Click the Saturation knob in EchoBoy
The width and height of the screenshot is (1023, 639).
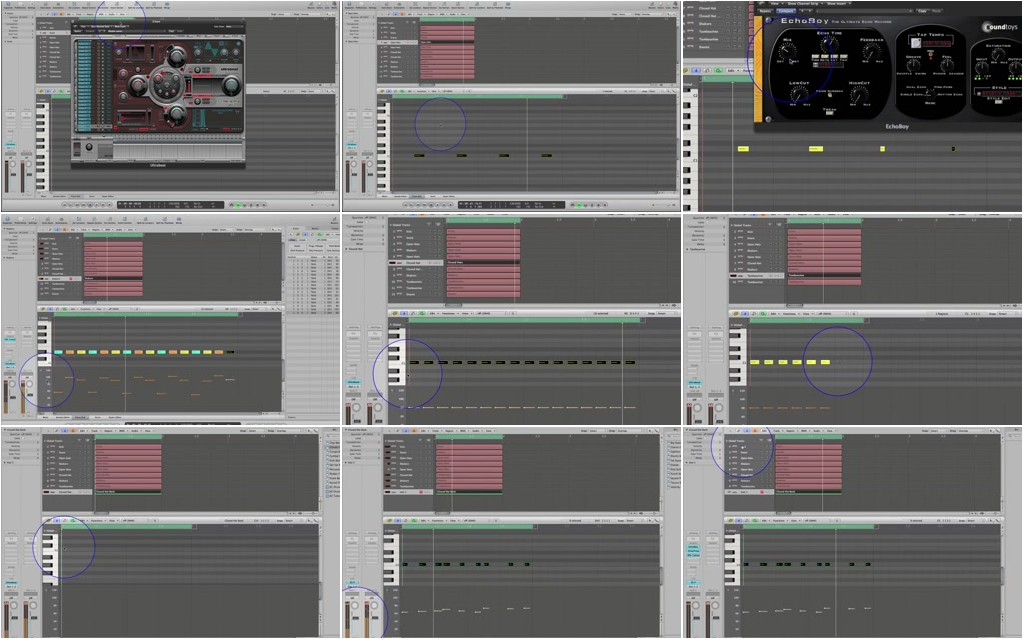(998, 54)
